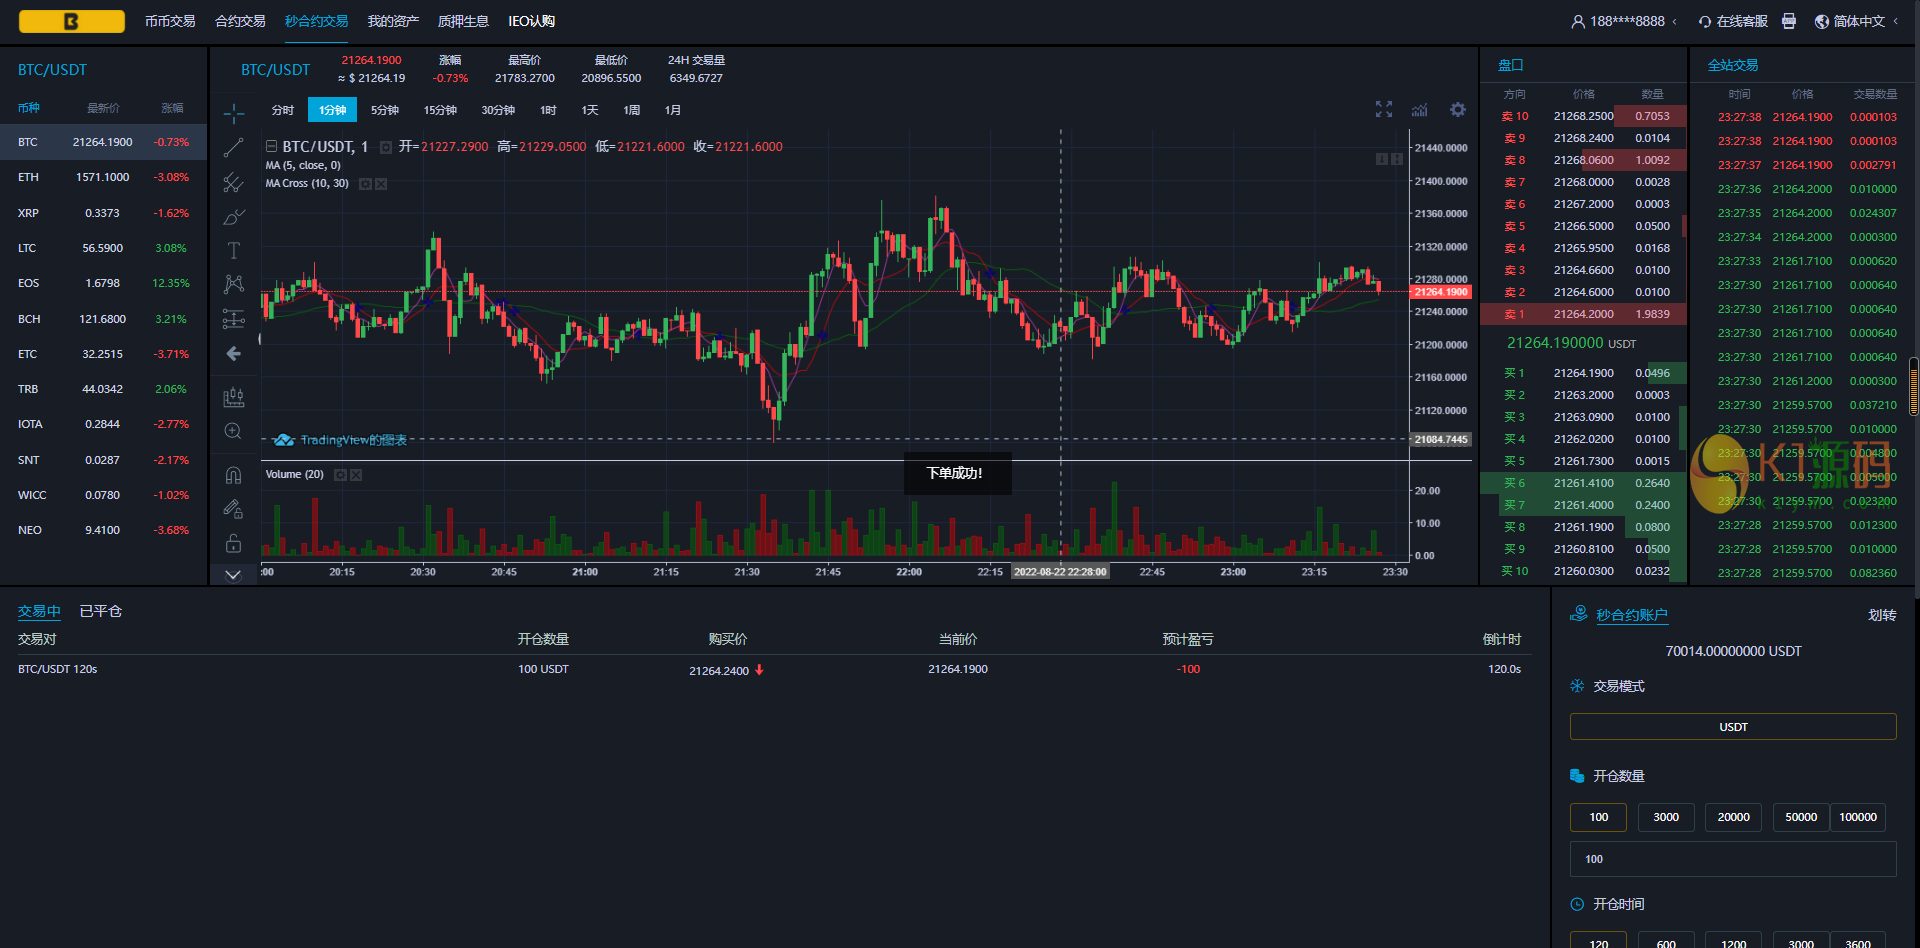Switch to the 已平仓 tab
Image resolution: width=1920 pixels, height=948 pixels.
(101, 611)
